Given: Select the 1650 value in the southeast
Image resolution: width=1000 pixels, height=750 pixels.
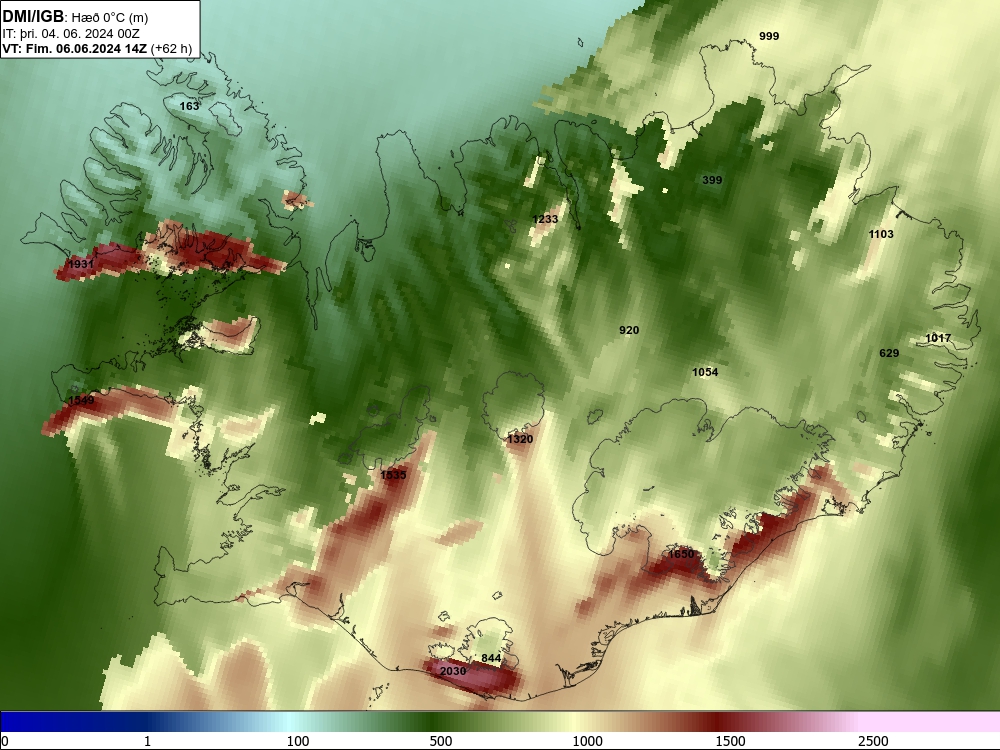Looking at the screenshot, I should pos(681,554).
